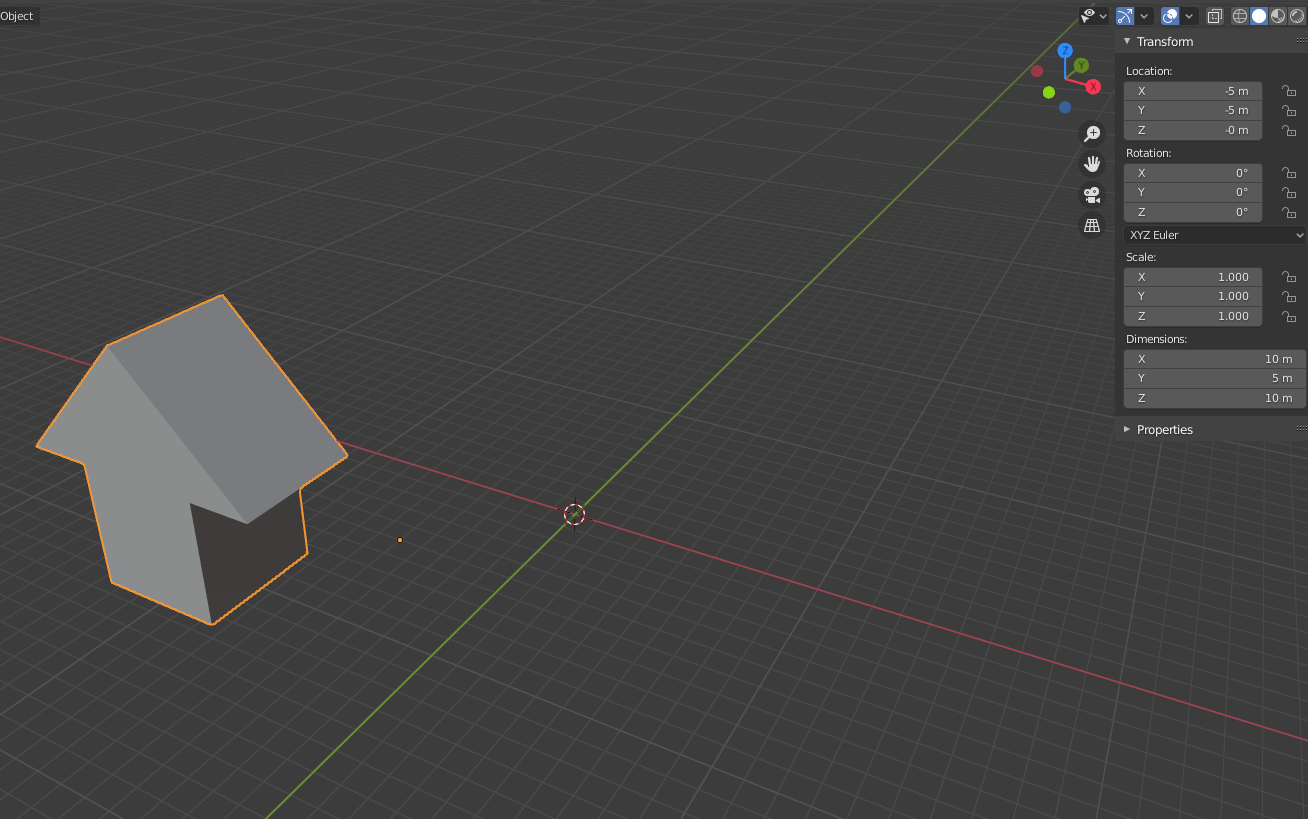Image resolution: width=1308 pixels, height=819 pixels.
Task: Lock the Rotation X value
Action: pyautogui.click(x=1289, y=173)
